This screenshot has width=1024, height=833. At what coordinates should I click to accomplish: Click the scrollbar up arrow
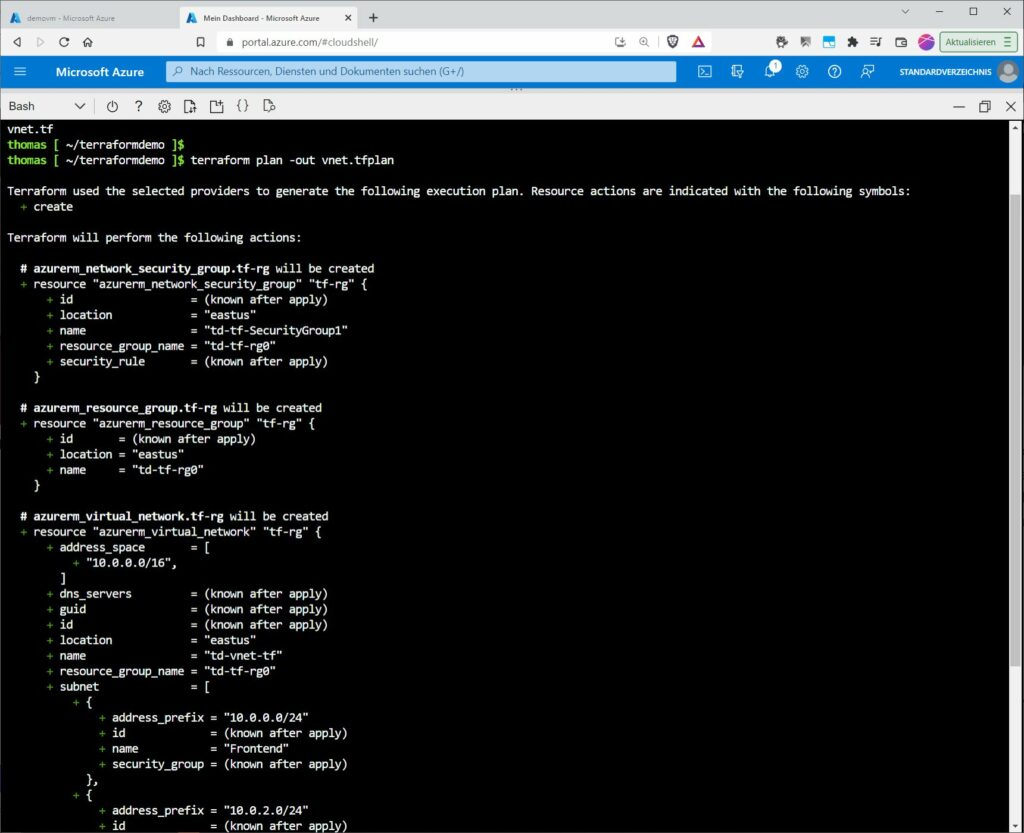click(1015, 127)
